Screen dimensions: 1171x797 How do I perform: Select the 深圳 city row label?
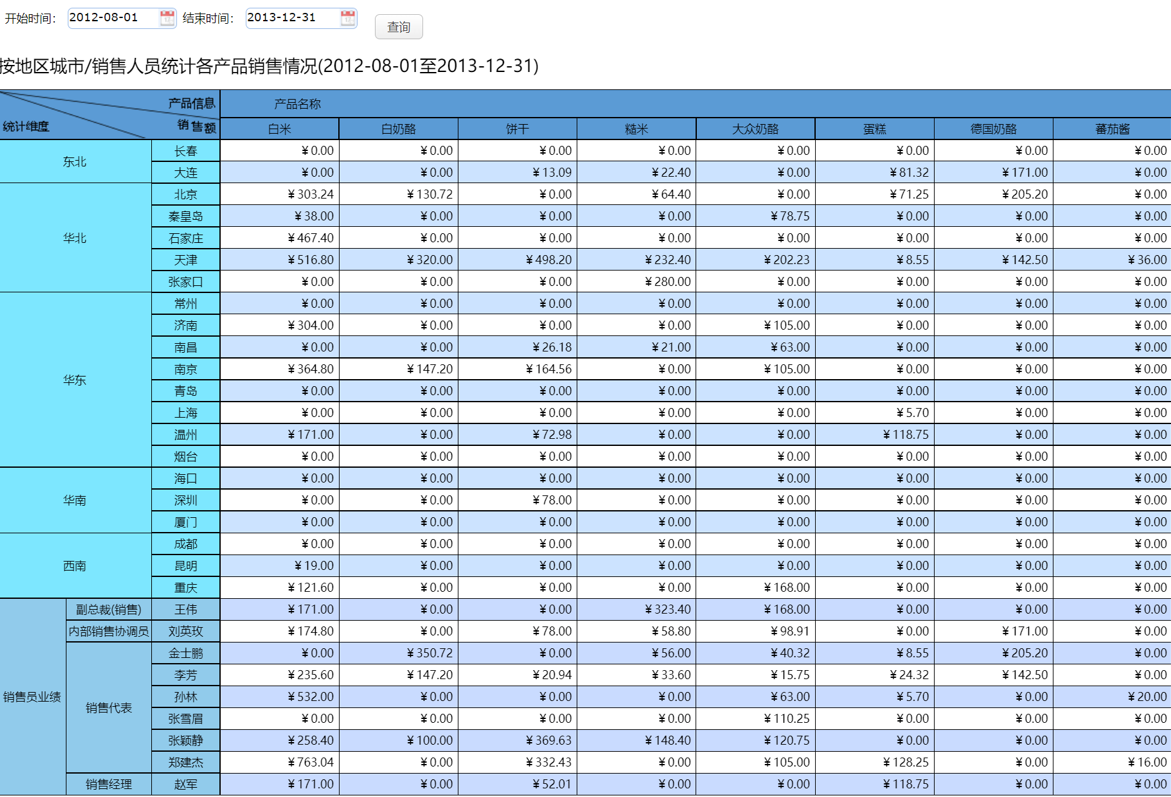[x=186, y=500]
